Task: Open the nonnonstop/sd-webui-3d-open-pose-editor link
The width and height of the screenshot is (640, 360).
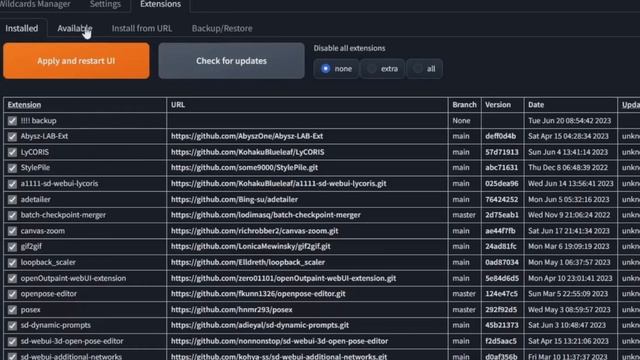Action: pos(279,341)
